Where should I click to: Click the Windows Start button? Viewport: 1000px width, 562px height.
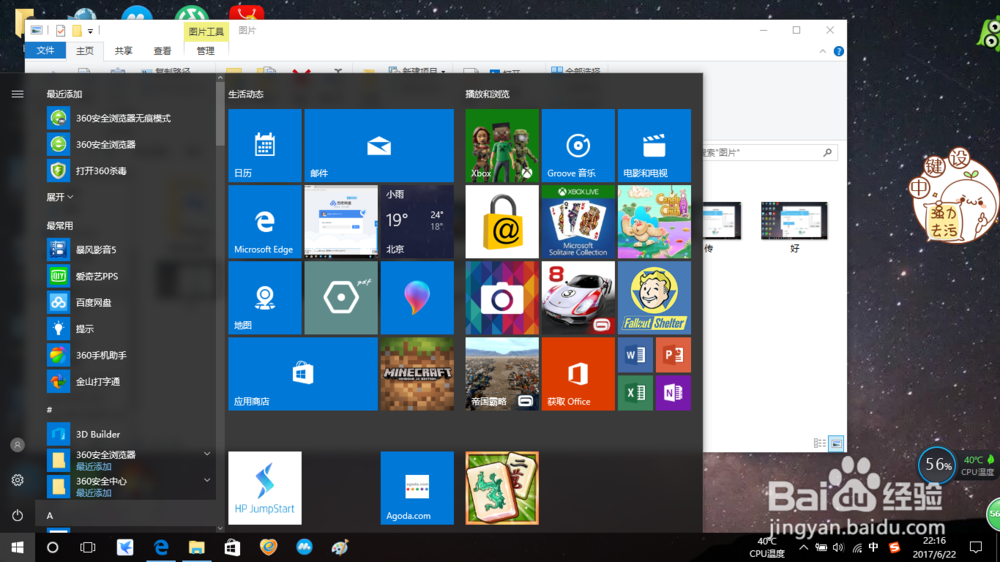(x=17, y=547)
